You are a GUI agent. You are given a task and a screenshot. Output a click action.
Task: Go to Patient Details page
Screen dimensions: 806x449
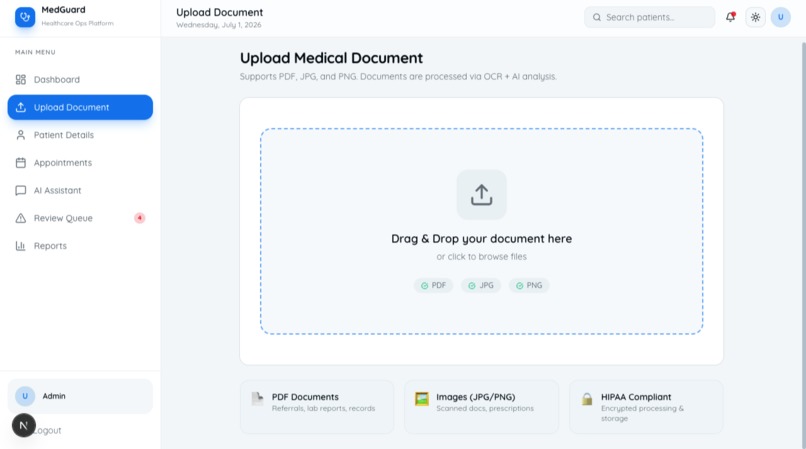pos(80,135)
